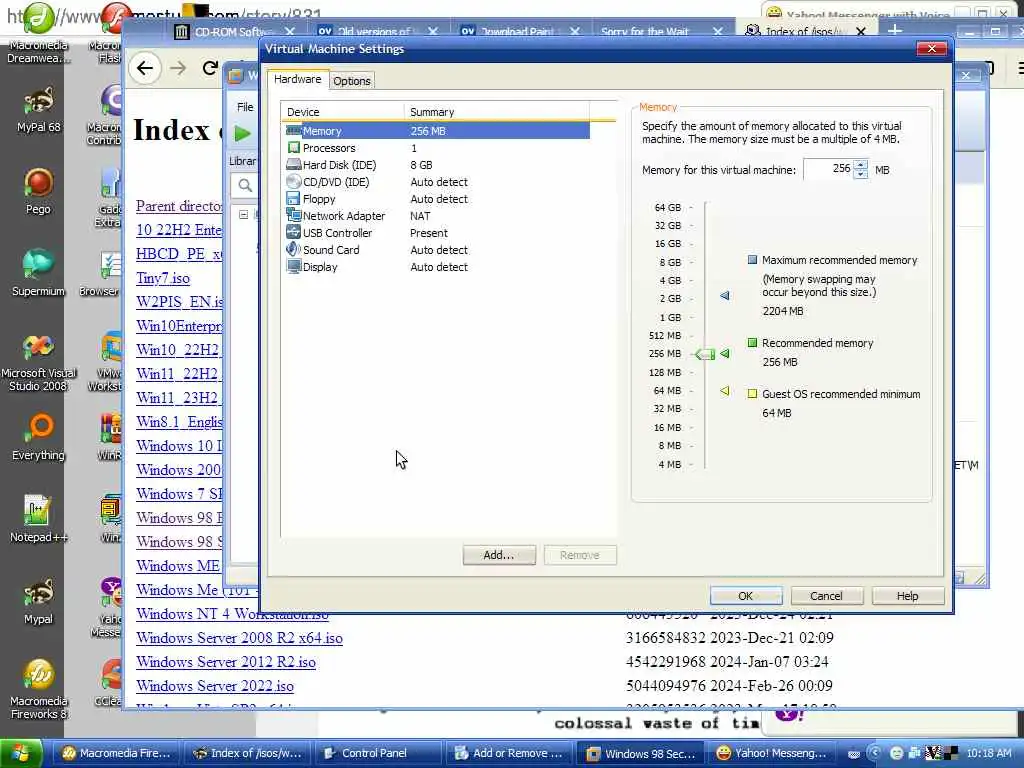Screen dimensions: 1024x768
Task: Open the Windows Server 2022.iso link
Action: 215,686
